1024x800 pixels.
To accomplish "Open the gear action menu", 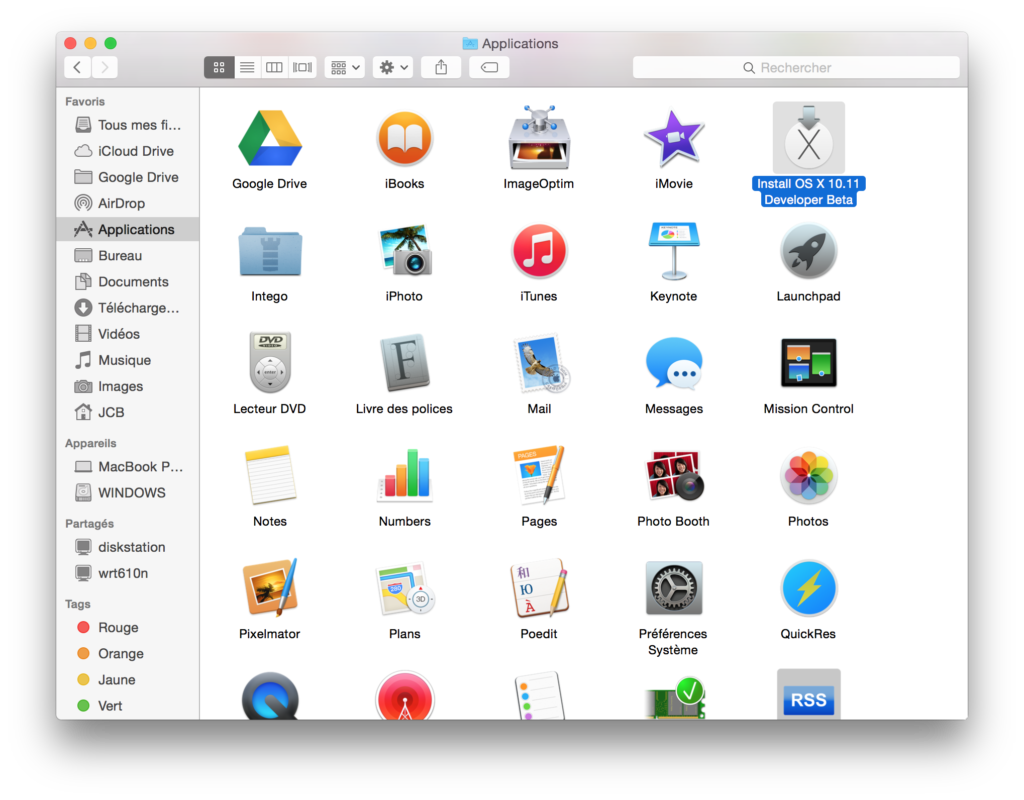I will (393, 67).
